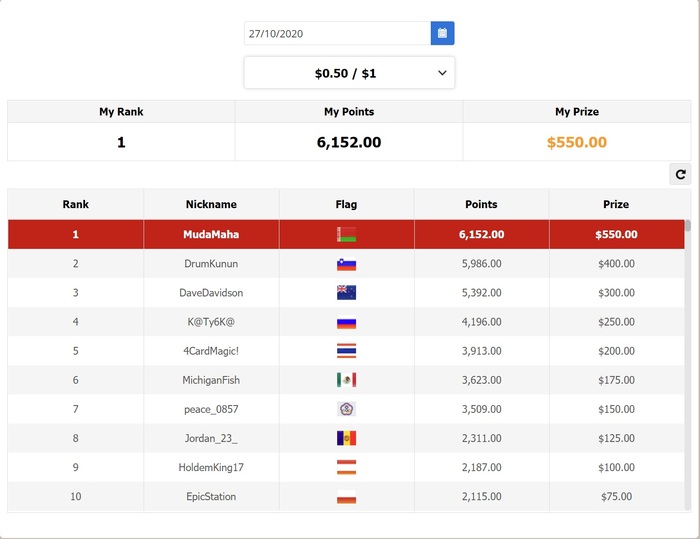Click DrumKunun's flag icon

[x=347, y=264]
